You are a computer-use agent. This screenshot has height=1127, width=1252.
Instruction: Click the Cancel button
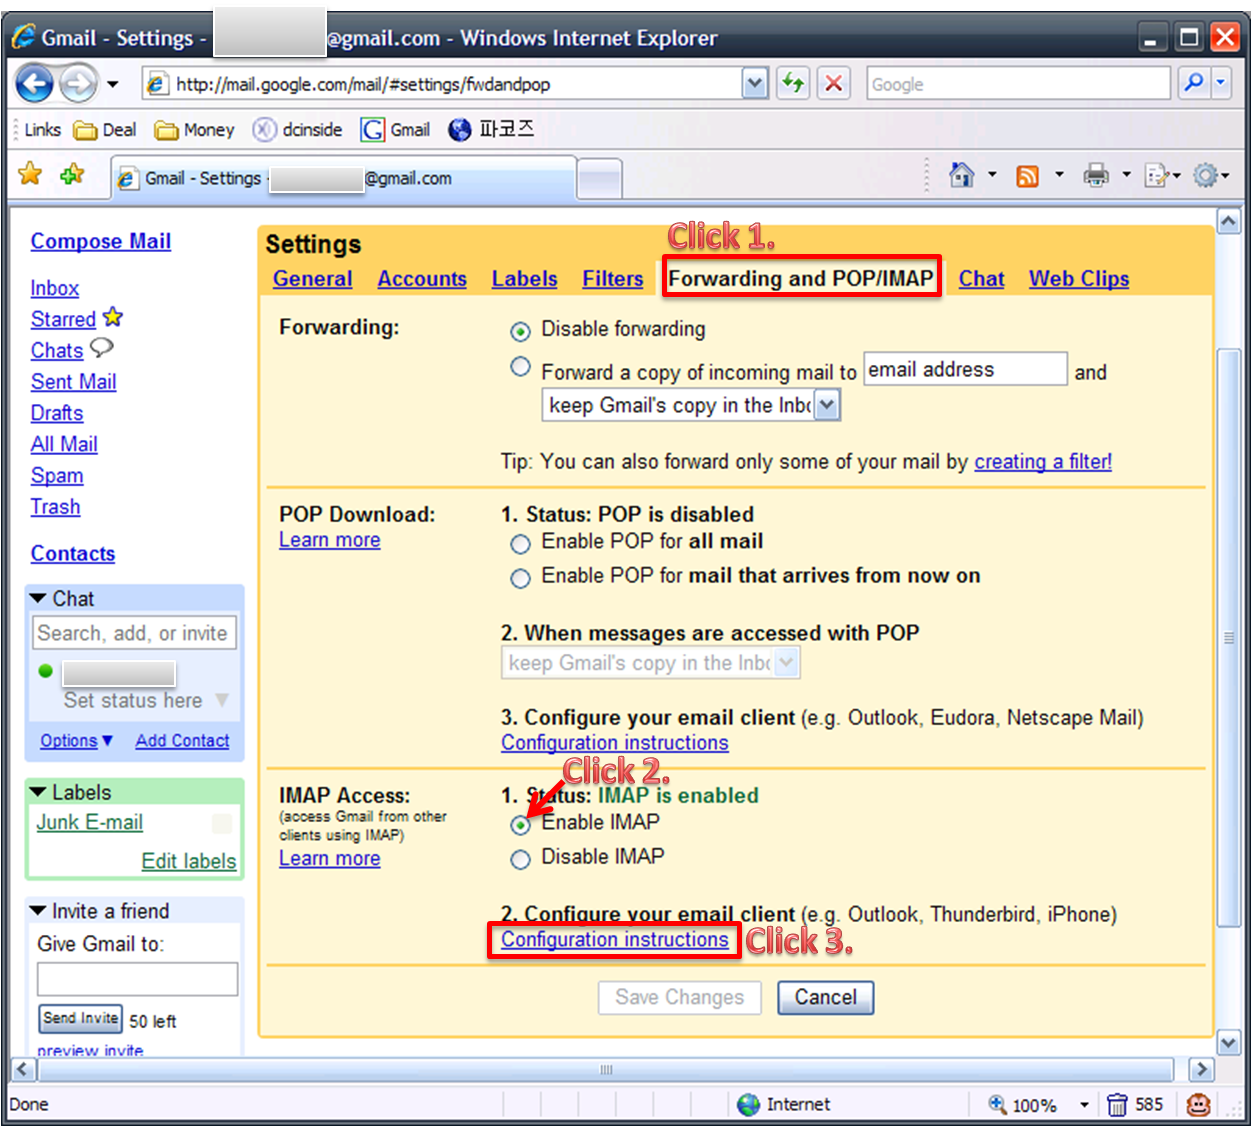pyautogui.click(x=826, y=997)
